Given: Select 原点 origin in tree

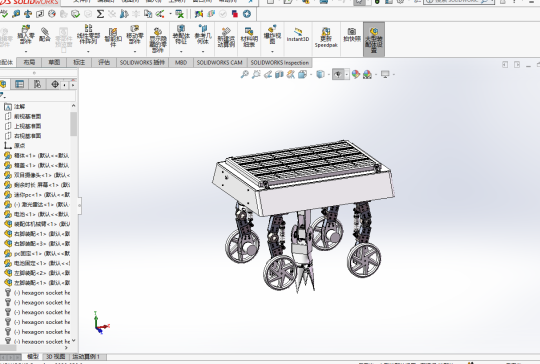Looking at the screenshot, I should (19, 145).
